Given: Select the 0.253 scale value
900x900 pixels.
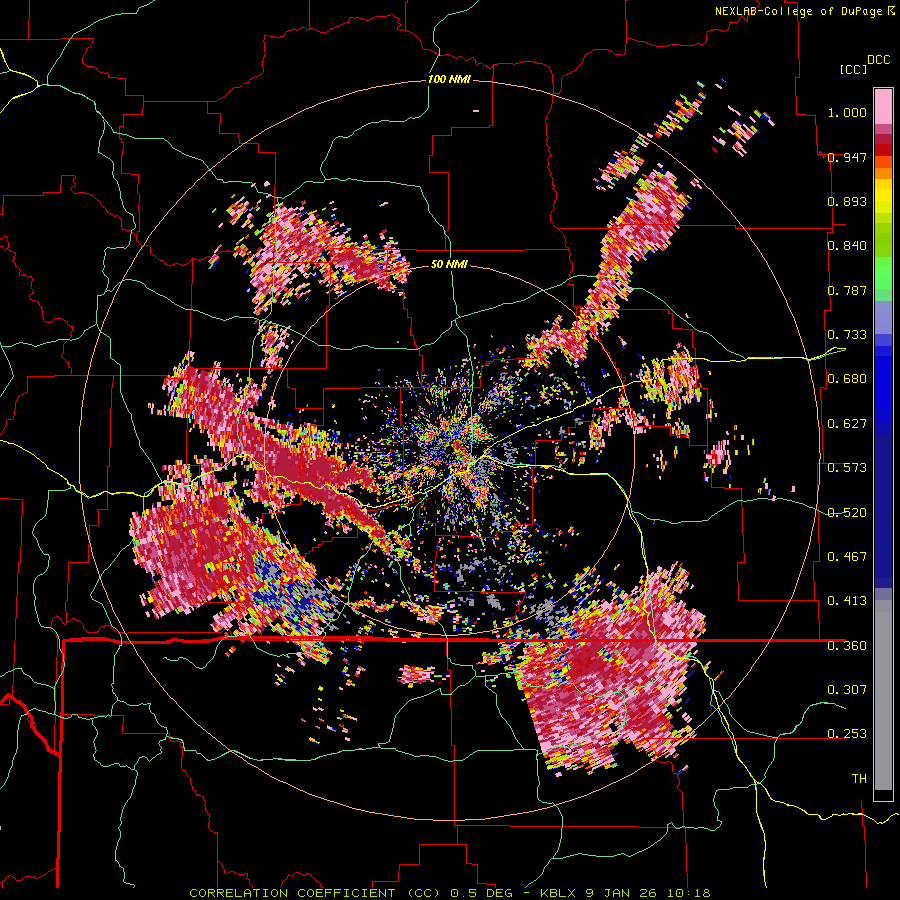Looking at the screenshot, I should 847,734.
